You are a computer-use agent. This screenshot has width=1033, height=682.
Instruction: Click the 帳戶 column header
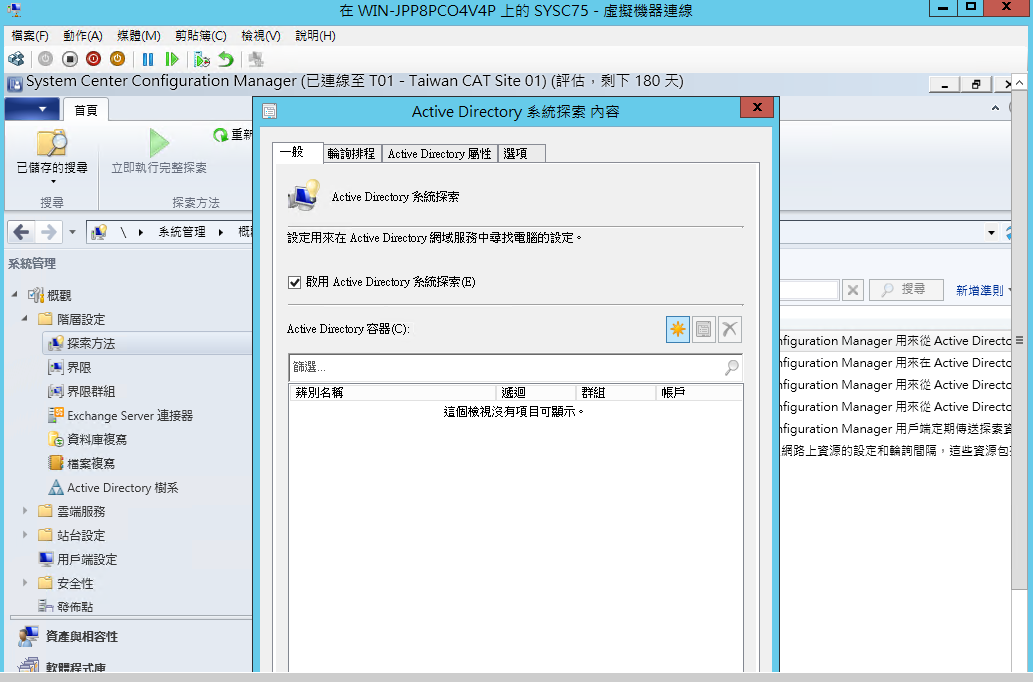[700, 393]
